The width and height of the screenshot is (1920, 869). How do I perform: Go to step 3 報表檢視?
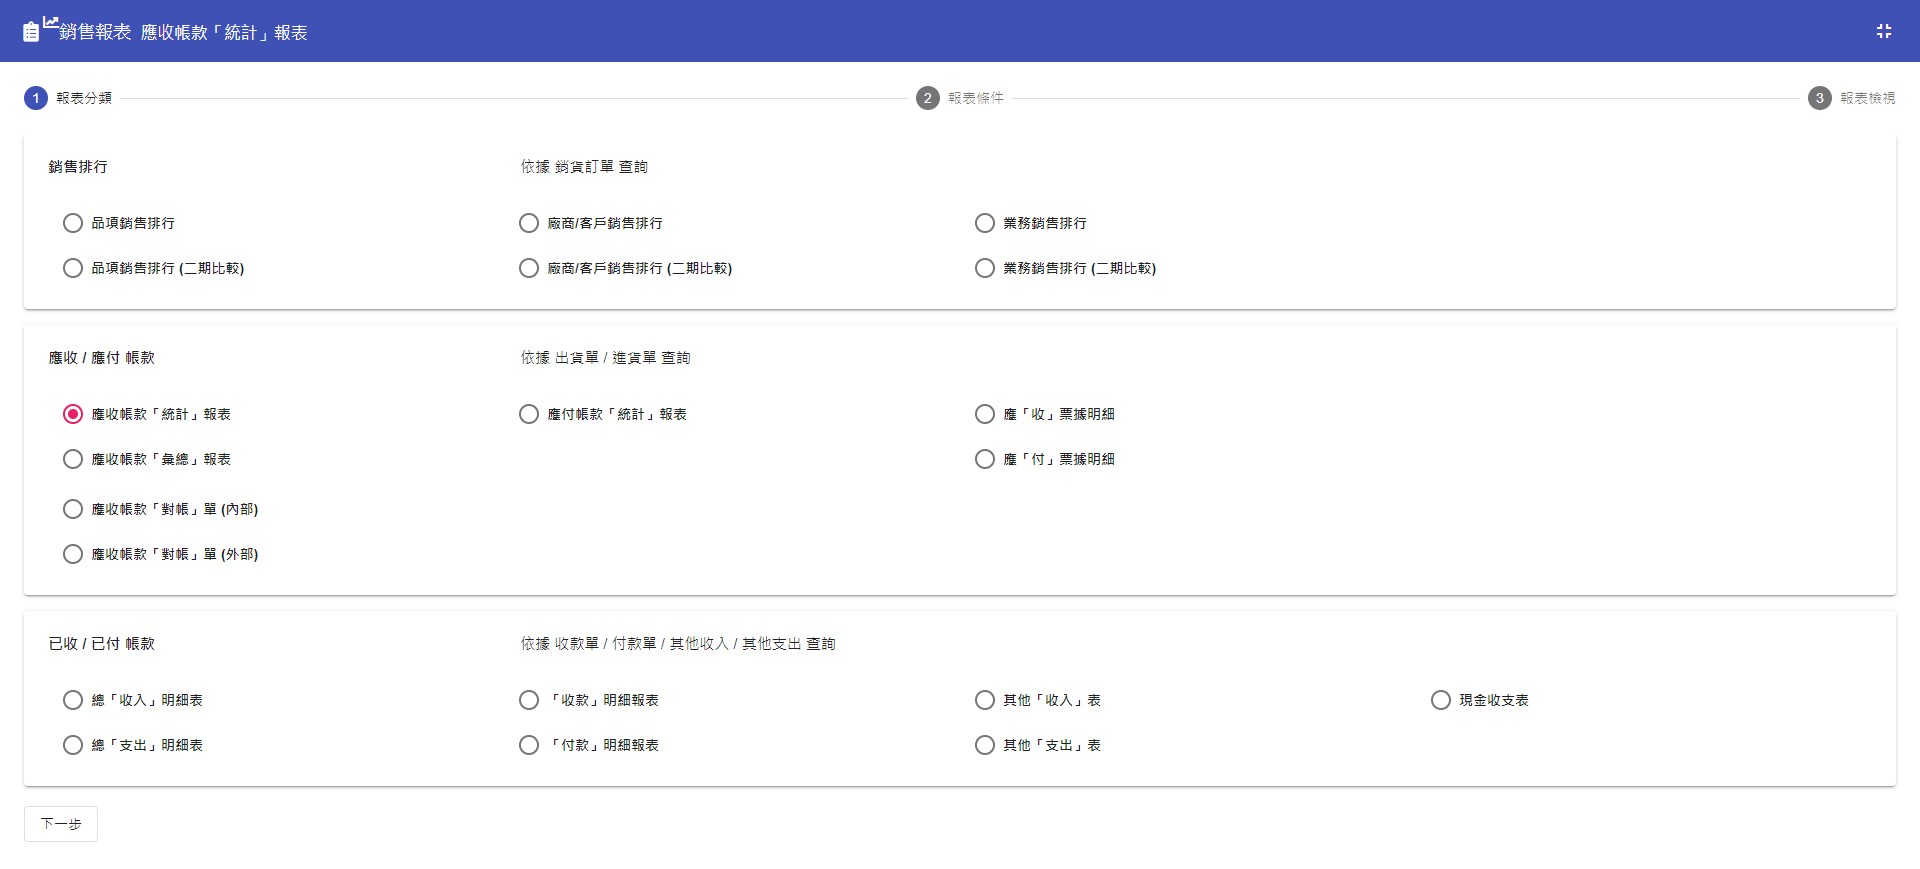point(1819,98)
